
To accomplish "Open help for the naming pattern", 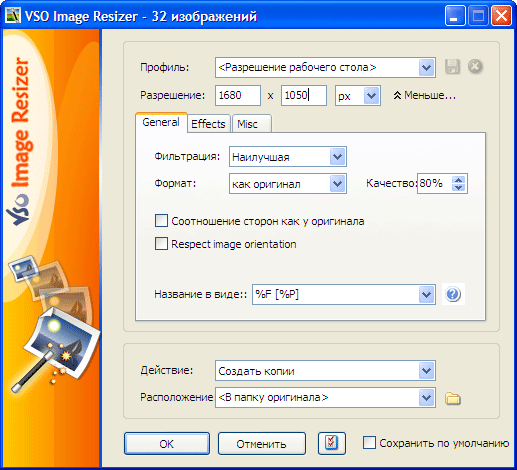I will 453,294.
